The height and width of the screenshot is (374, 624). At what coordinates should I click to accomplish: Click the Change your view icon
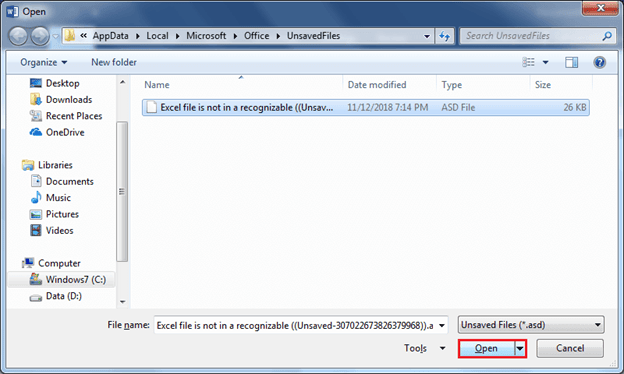tap(528, 62)
